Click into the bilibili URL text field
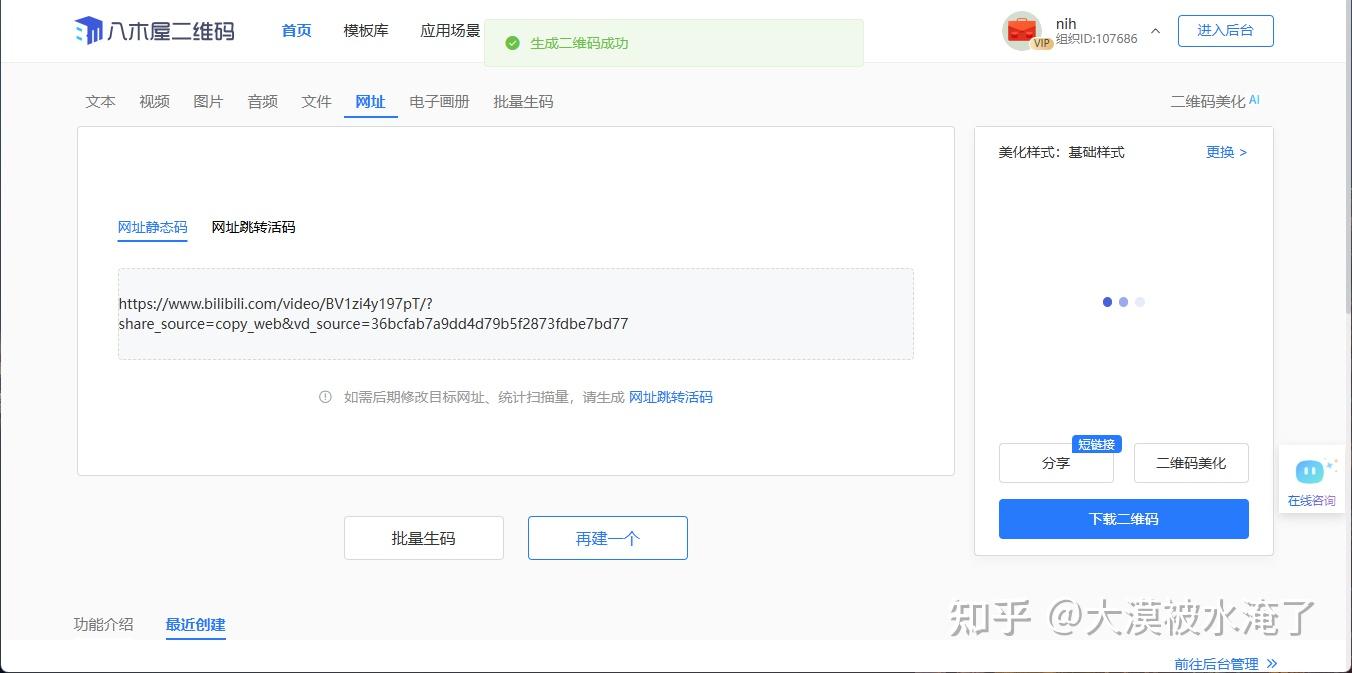 516,314
